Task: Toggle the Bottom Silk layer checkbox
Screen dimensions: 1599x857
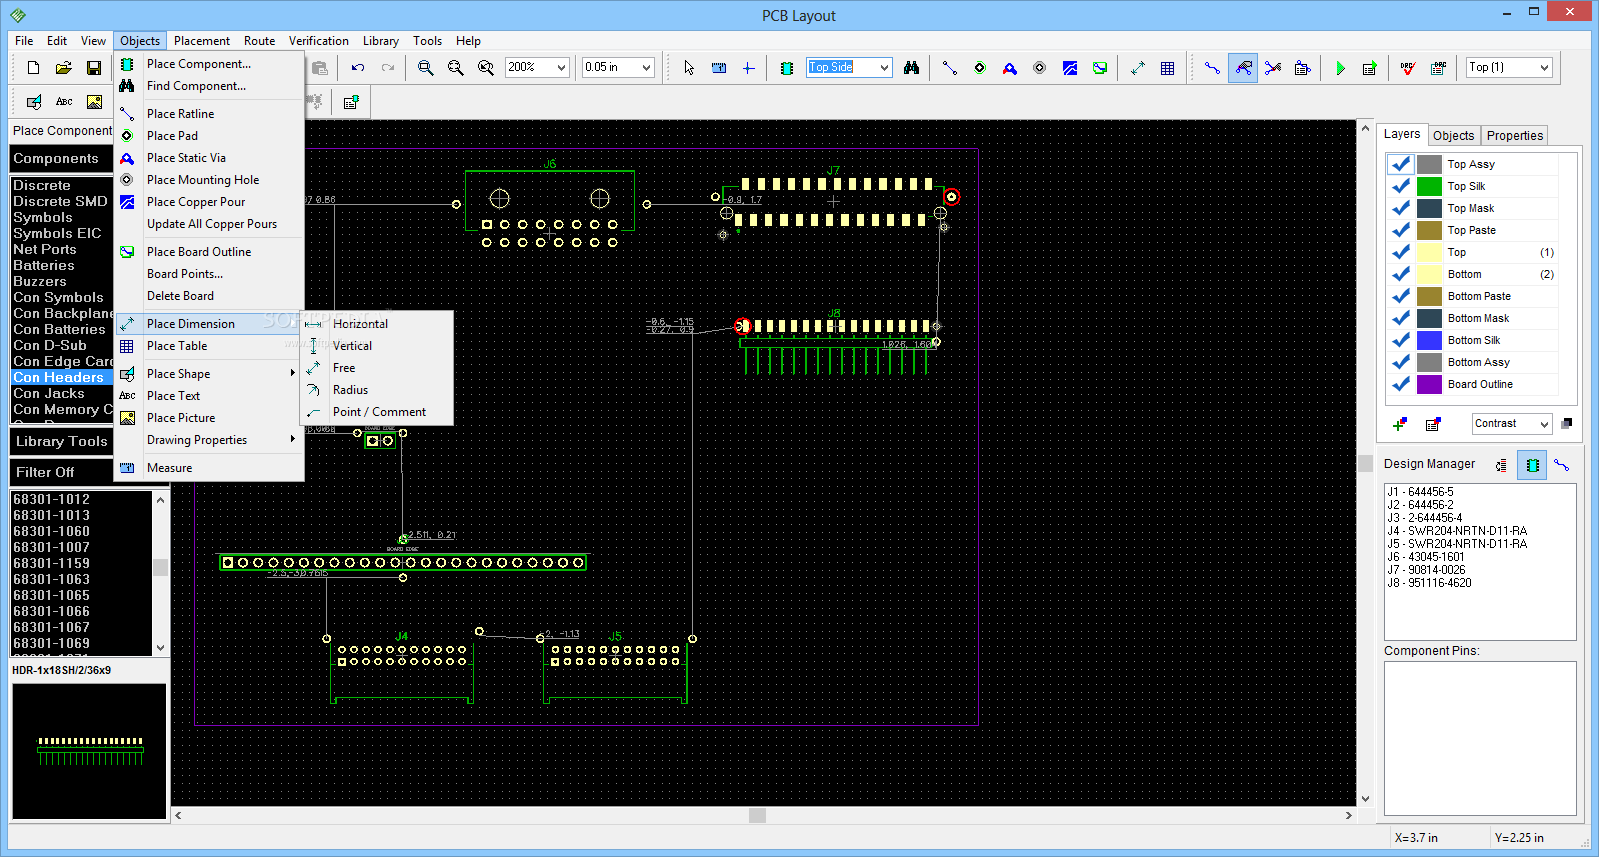Action: pos(1400,340)
